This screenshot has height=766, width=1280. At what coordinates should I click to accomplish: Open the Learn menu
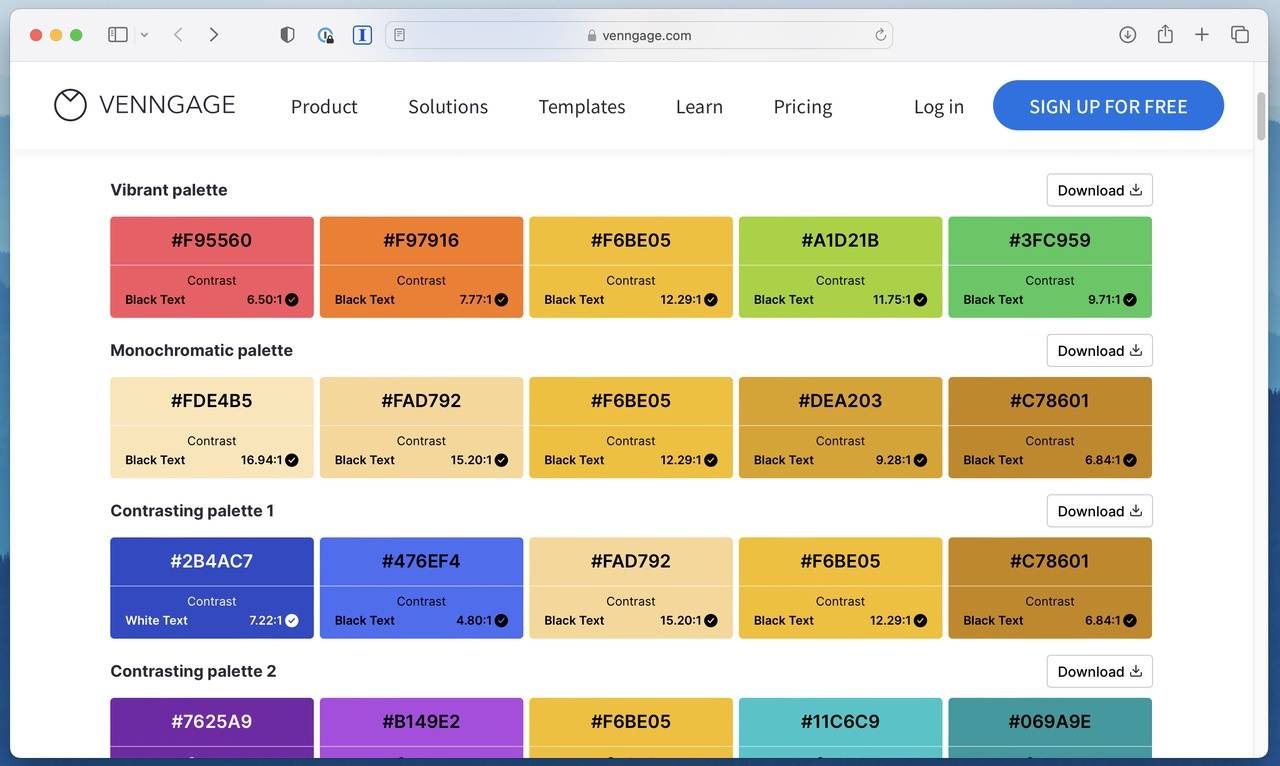pyautogui.click(x=699, y=107)
